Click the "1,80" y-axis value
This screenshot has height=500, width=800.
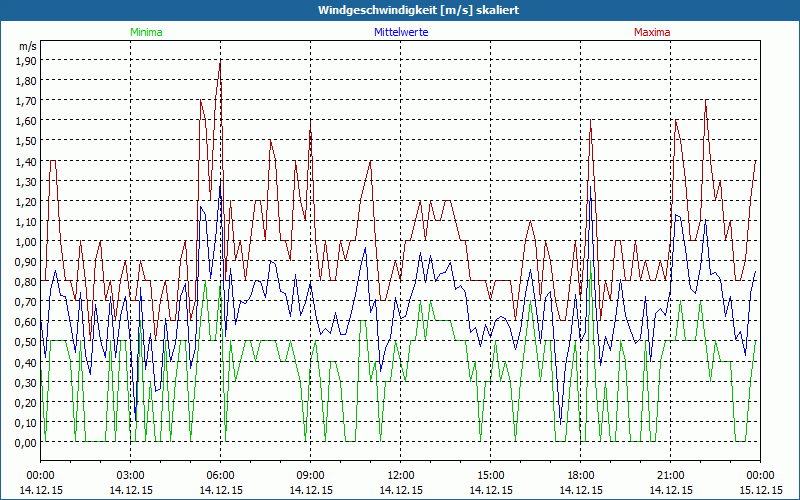pos(26,81)
